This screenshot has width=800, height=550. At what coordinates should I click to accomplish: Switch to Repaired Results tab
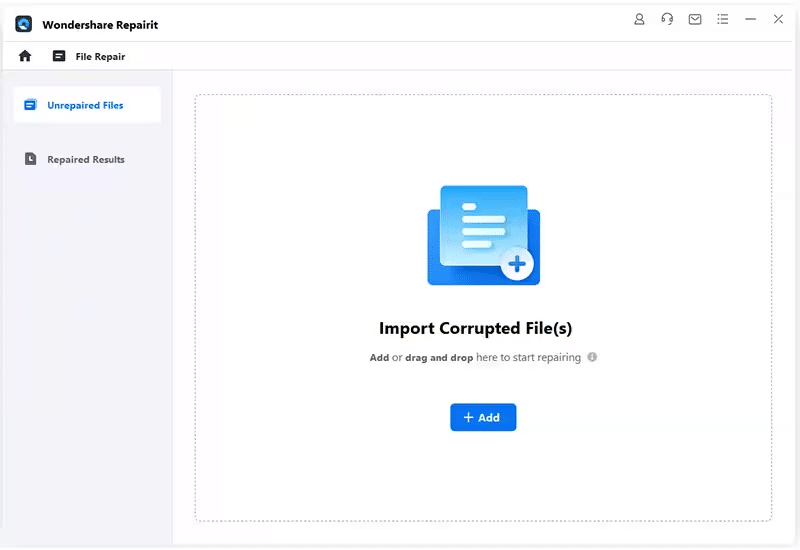87,159
